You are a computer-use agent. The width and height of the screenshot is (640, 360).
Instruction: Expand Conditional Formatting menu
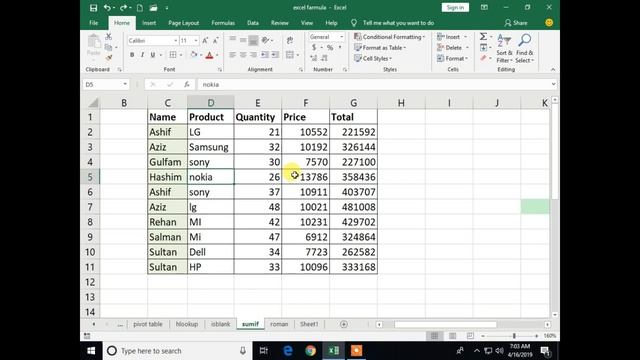(x=390, y=37)
